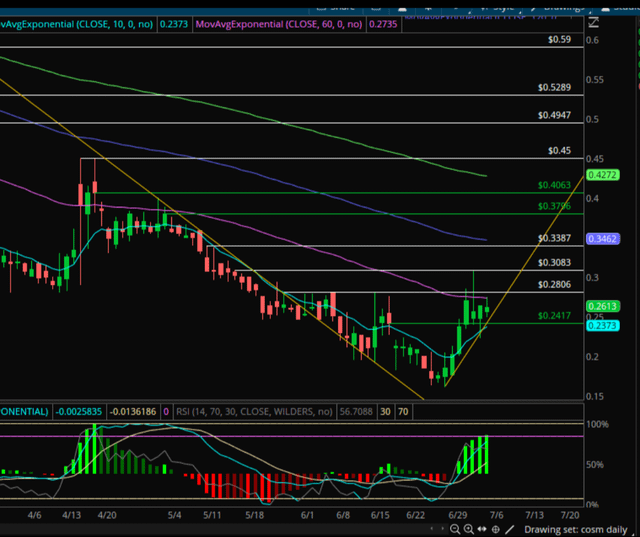Click the horizontal expand arrows icon
The image size is (640, 537).
(482, 529)
